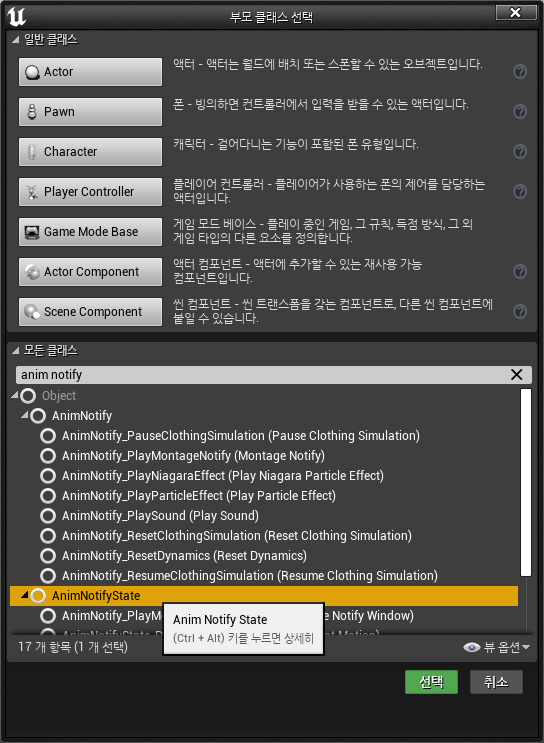Select the highlighted AnimNotifyState row
The width and height of the screenshot is (544, 743).
(264, 596)
